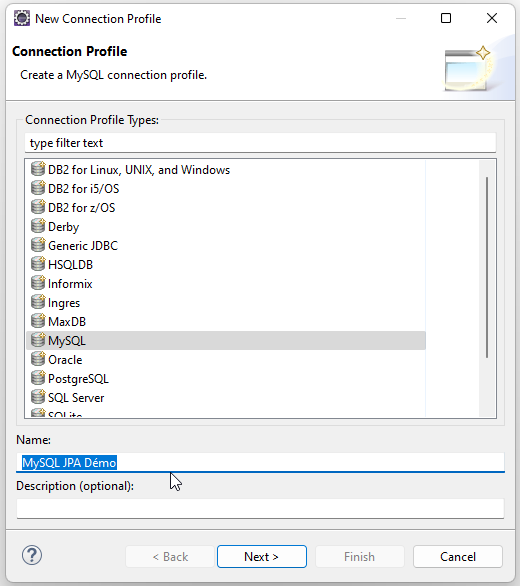Viewport: 520px width, 586px height.
Task: Maximize the New Connection Profile dialog
Action: pyautogui.click(x=446, y=18)
